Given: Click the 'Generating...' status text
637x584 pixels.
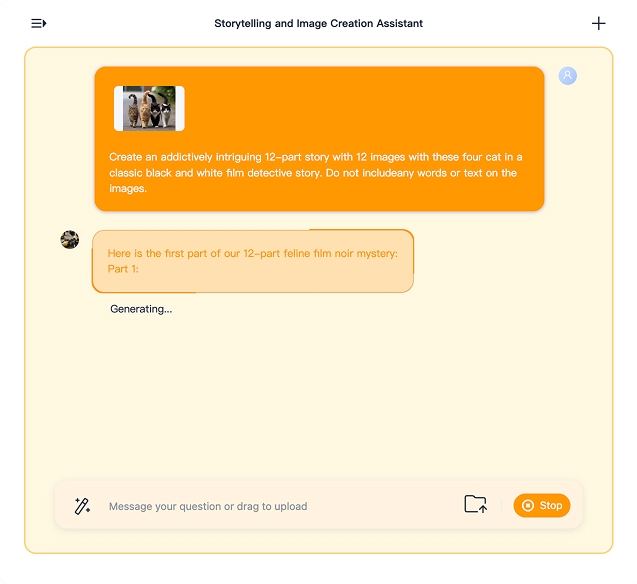Looking at the screenshot, I should [141, 309].
